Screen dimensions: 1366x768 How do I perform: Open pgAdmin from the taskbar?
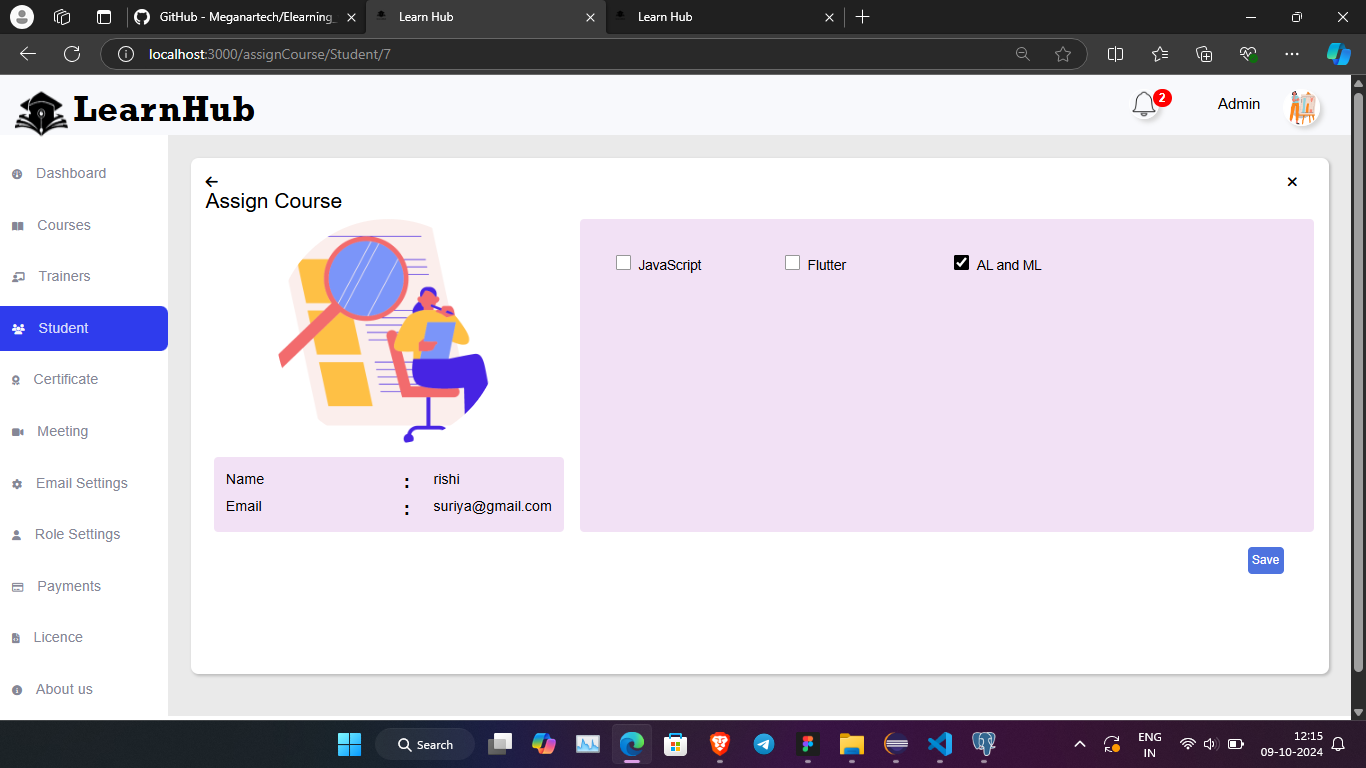coord(983,744)
